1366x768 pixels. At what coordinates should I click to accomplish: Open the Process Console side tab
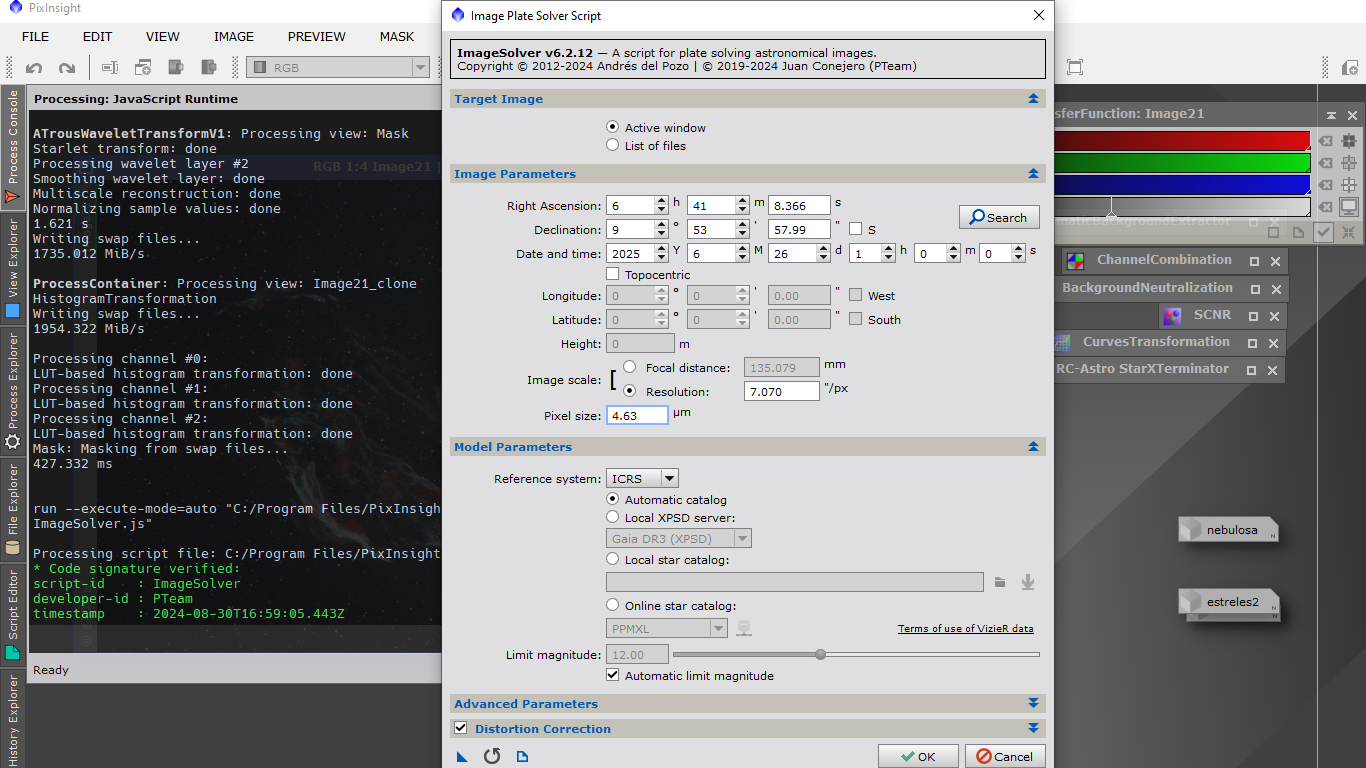pyautogui.click(x=13, y=147)
